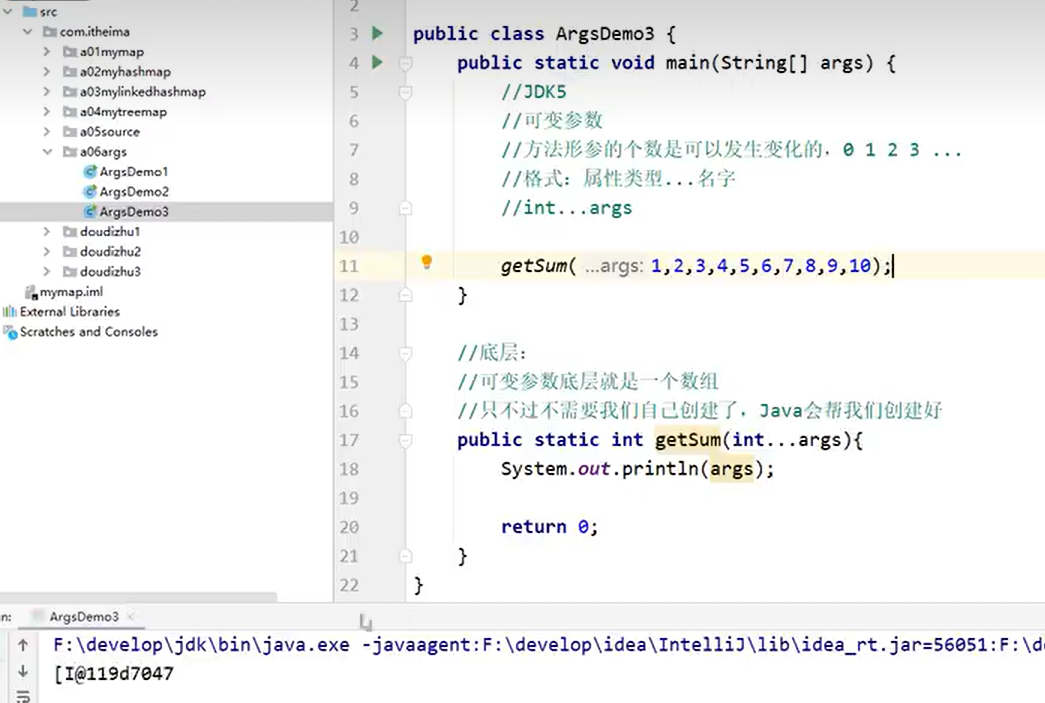Click the External Libraries icon
1045x703 pixels.
(x=9, y=311)
